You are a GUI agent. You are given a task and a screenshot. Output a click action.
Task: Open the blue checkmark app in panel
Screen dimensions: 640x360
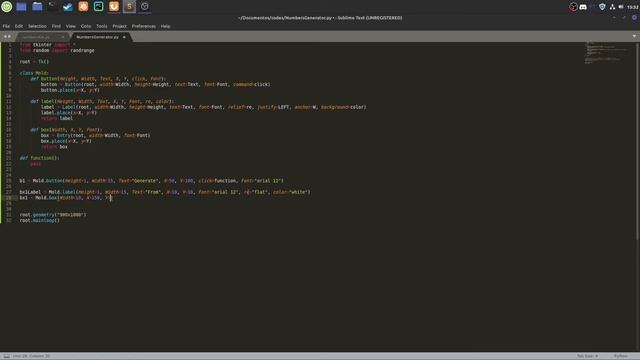point(68,7)
